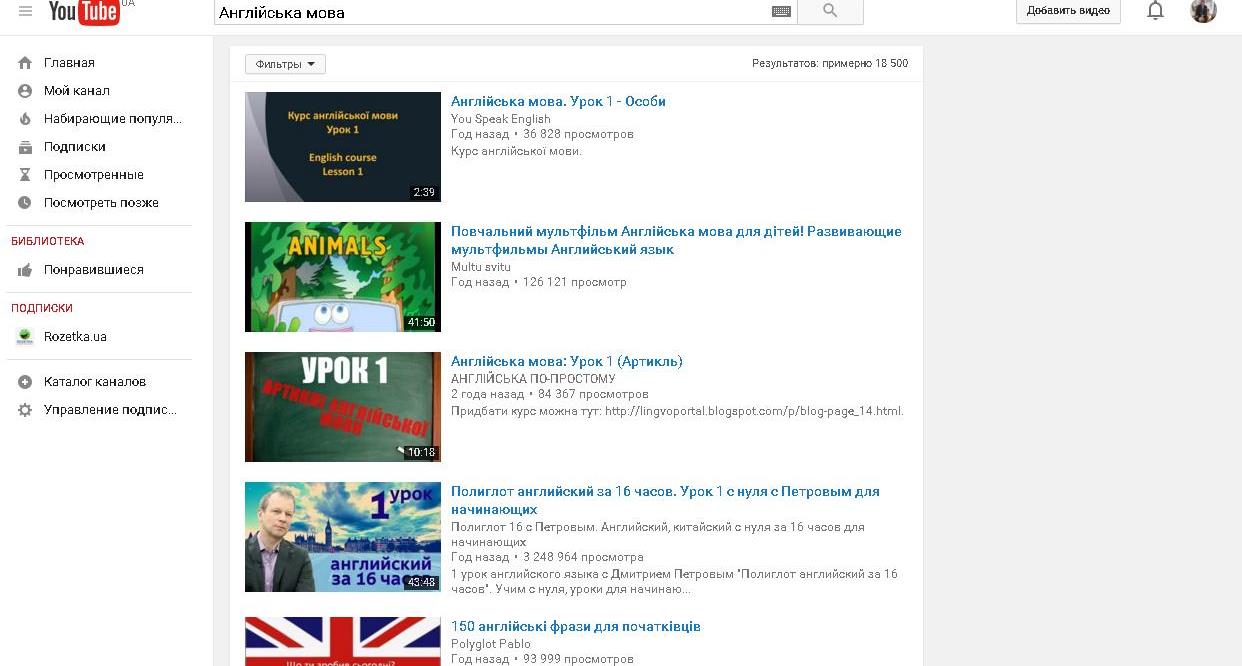Click the results count text 18 500

pyautogui.click(x=830, y=63)
